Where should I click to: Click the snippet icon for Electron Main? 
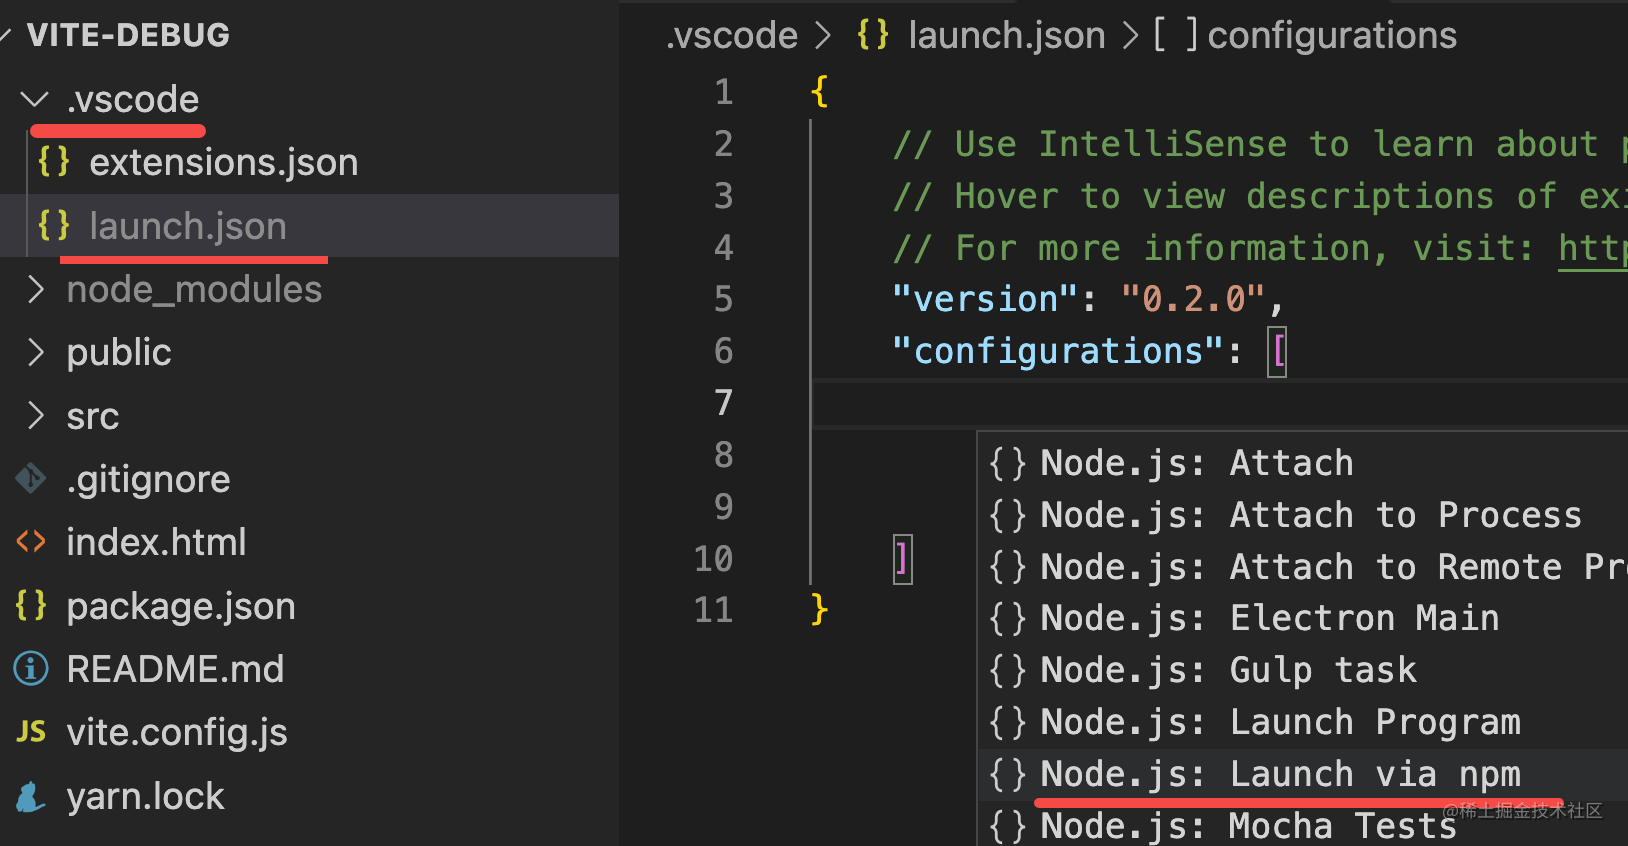tap(1008, 618)
